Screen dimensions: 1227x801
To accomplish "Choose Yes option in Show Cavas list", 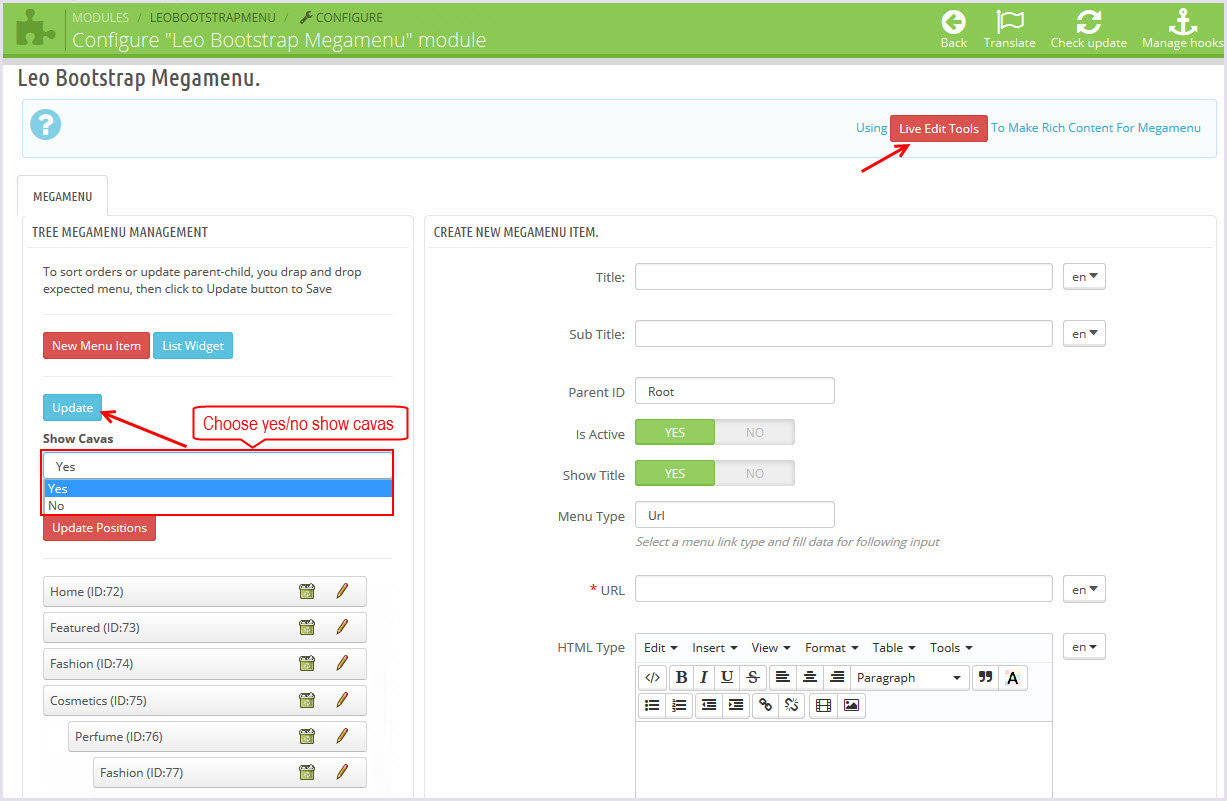I will pyautogui.click(x=218, y=489).
